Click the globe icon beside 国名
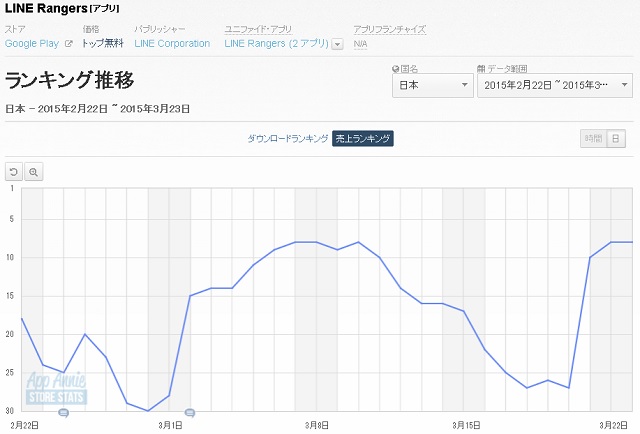Viewport: 640px width, 434px height. [x=395, y=69]
